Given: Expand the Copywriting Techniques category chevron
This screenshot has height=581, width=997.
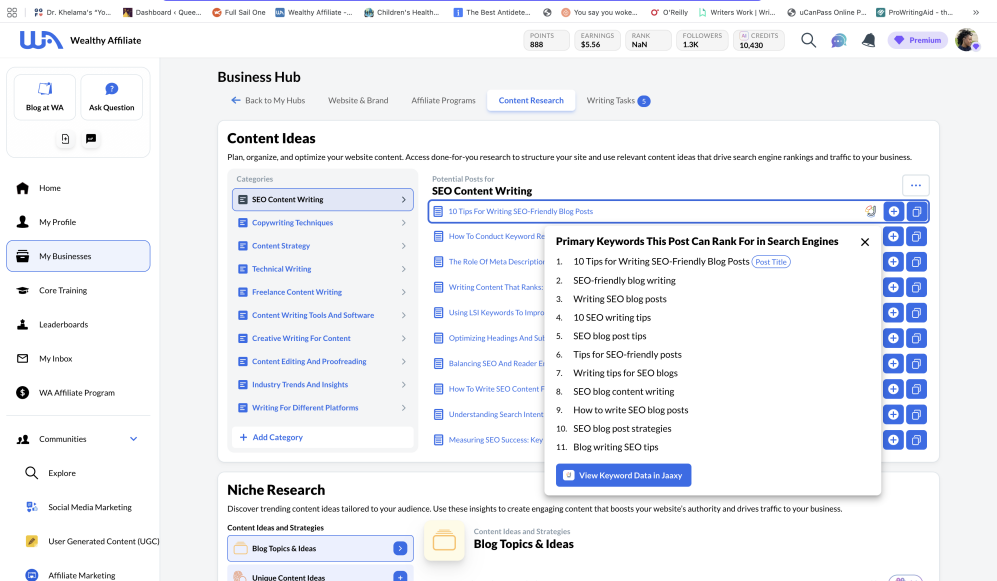Looking at the screenshot, I should (x=404, y=223).
